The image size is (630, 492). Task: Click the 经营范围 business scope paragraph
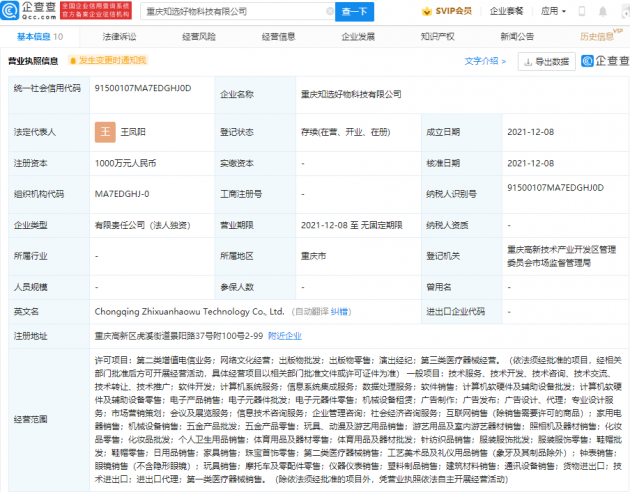pos(358,419)
